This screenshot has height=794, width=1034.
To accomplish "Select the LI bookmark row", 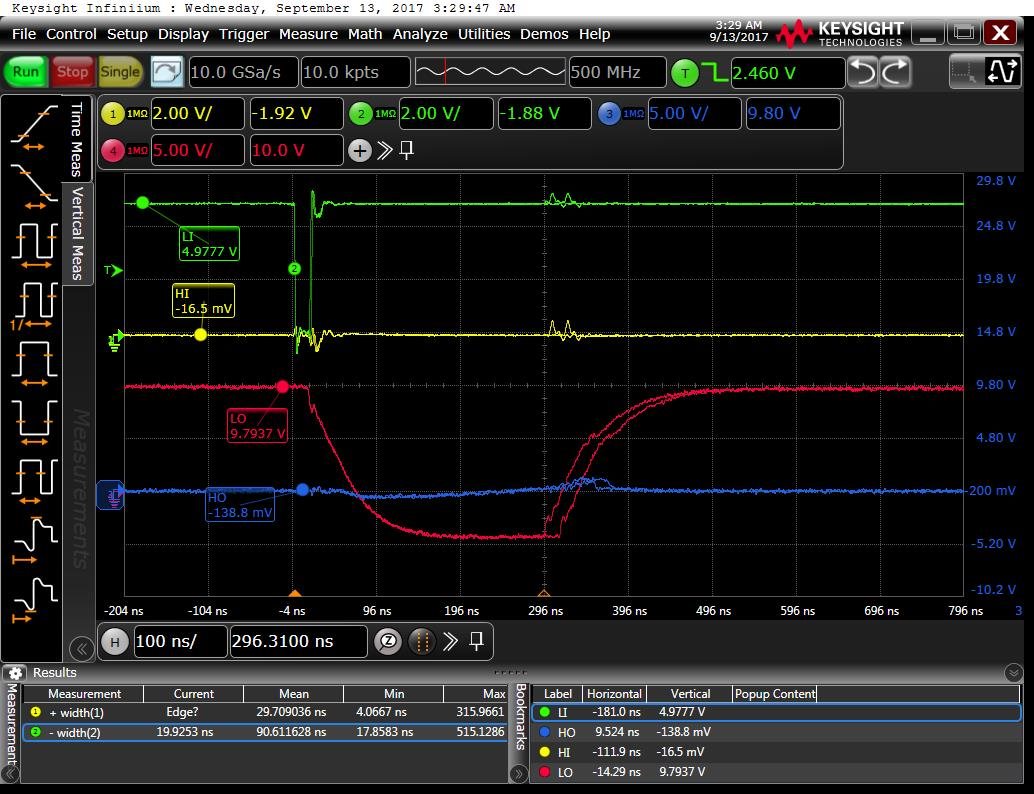I will [x=776, y=712].
